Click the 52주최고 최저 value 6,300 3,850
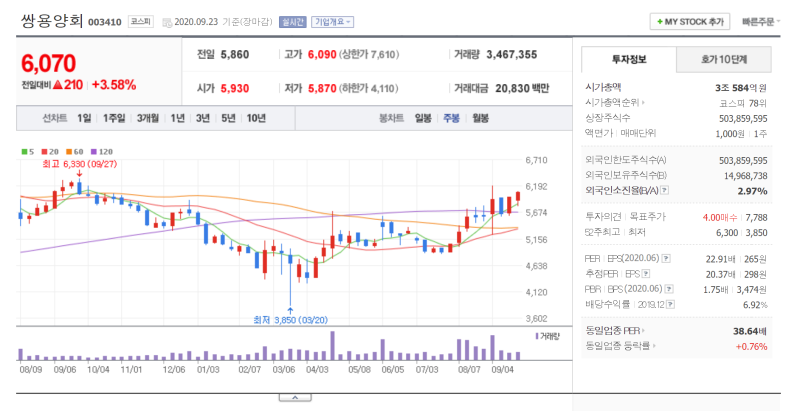The image size is (800, 411). (x=743, y=233)
